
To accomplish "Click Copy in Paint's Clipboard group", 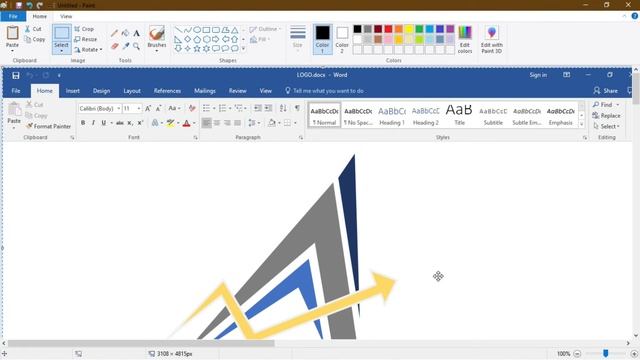I will click(x=35, y=39).
